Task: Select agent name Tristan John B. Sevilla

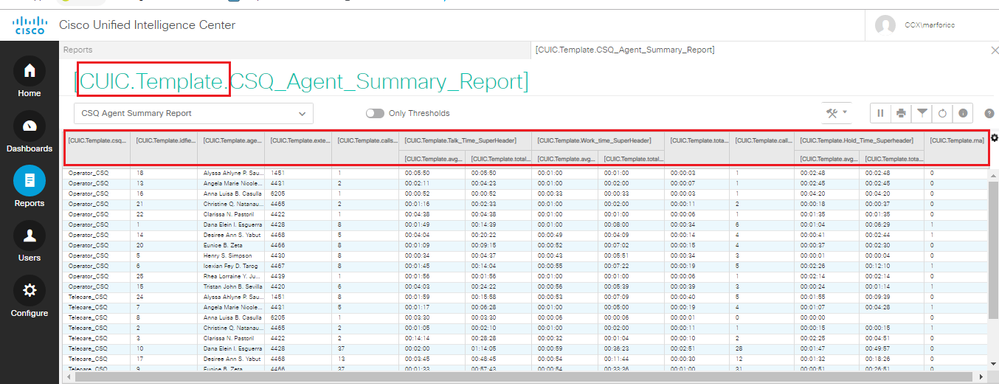Action: [x=233, y=287]
